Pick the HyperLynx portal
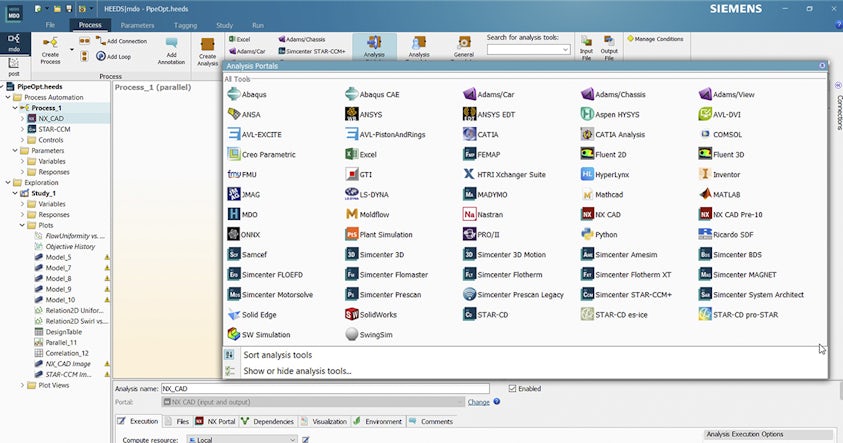This screenshot has width=843, height=443. pos(605,174)
